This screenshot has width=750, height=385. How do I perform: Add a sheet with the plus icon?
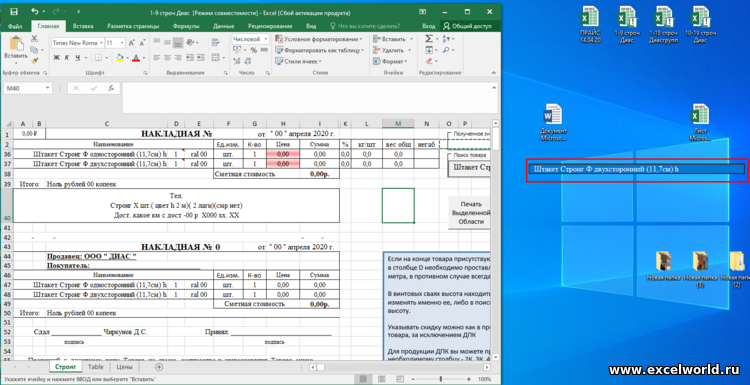159,367
